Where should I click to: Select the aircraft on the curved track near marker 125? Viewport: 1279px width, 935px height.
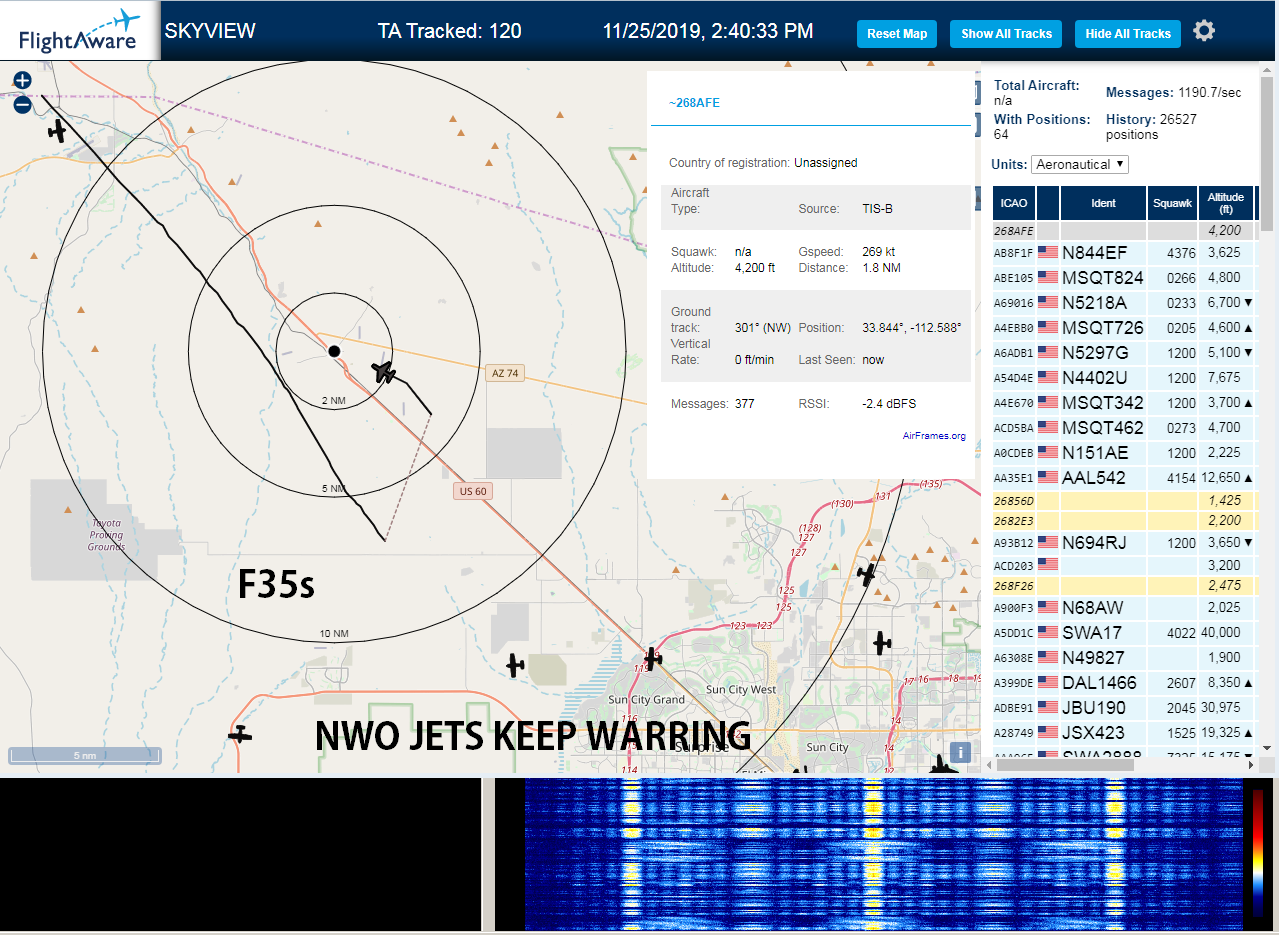(x=867, y=574)
